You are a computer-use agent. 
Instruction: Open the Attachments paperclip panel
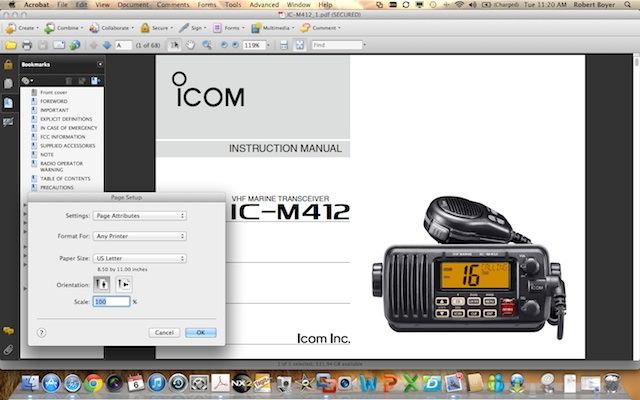pyautogui.click(x=8, y=350)
